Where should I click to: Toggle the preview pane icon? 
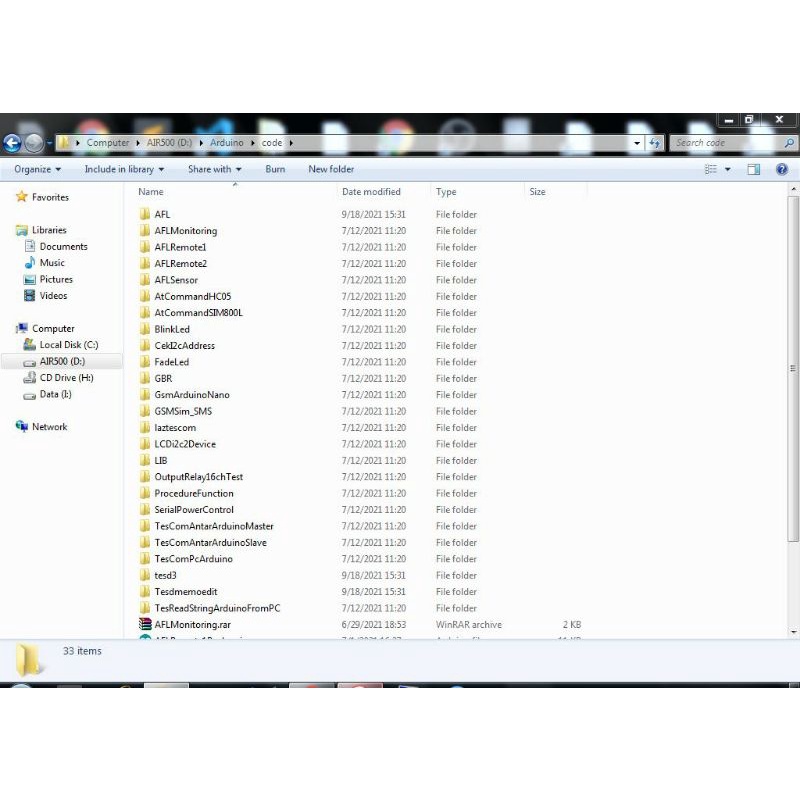[x=754, y=169]
